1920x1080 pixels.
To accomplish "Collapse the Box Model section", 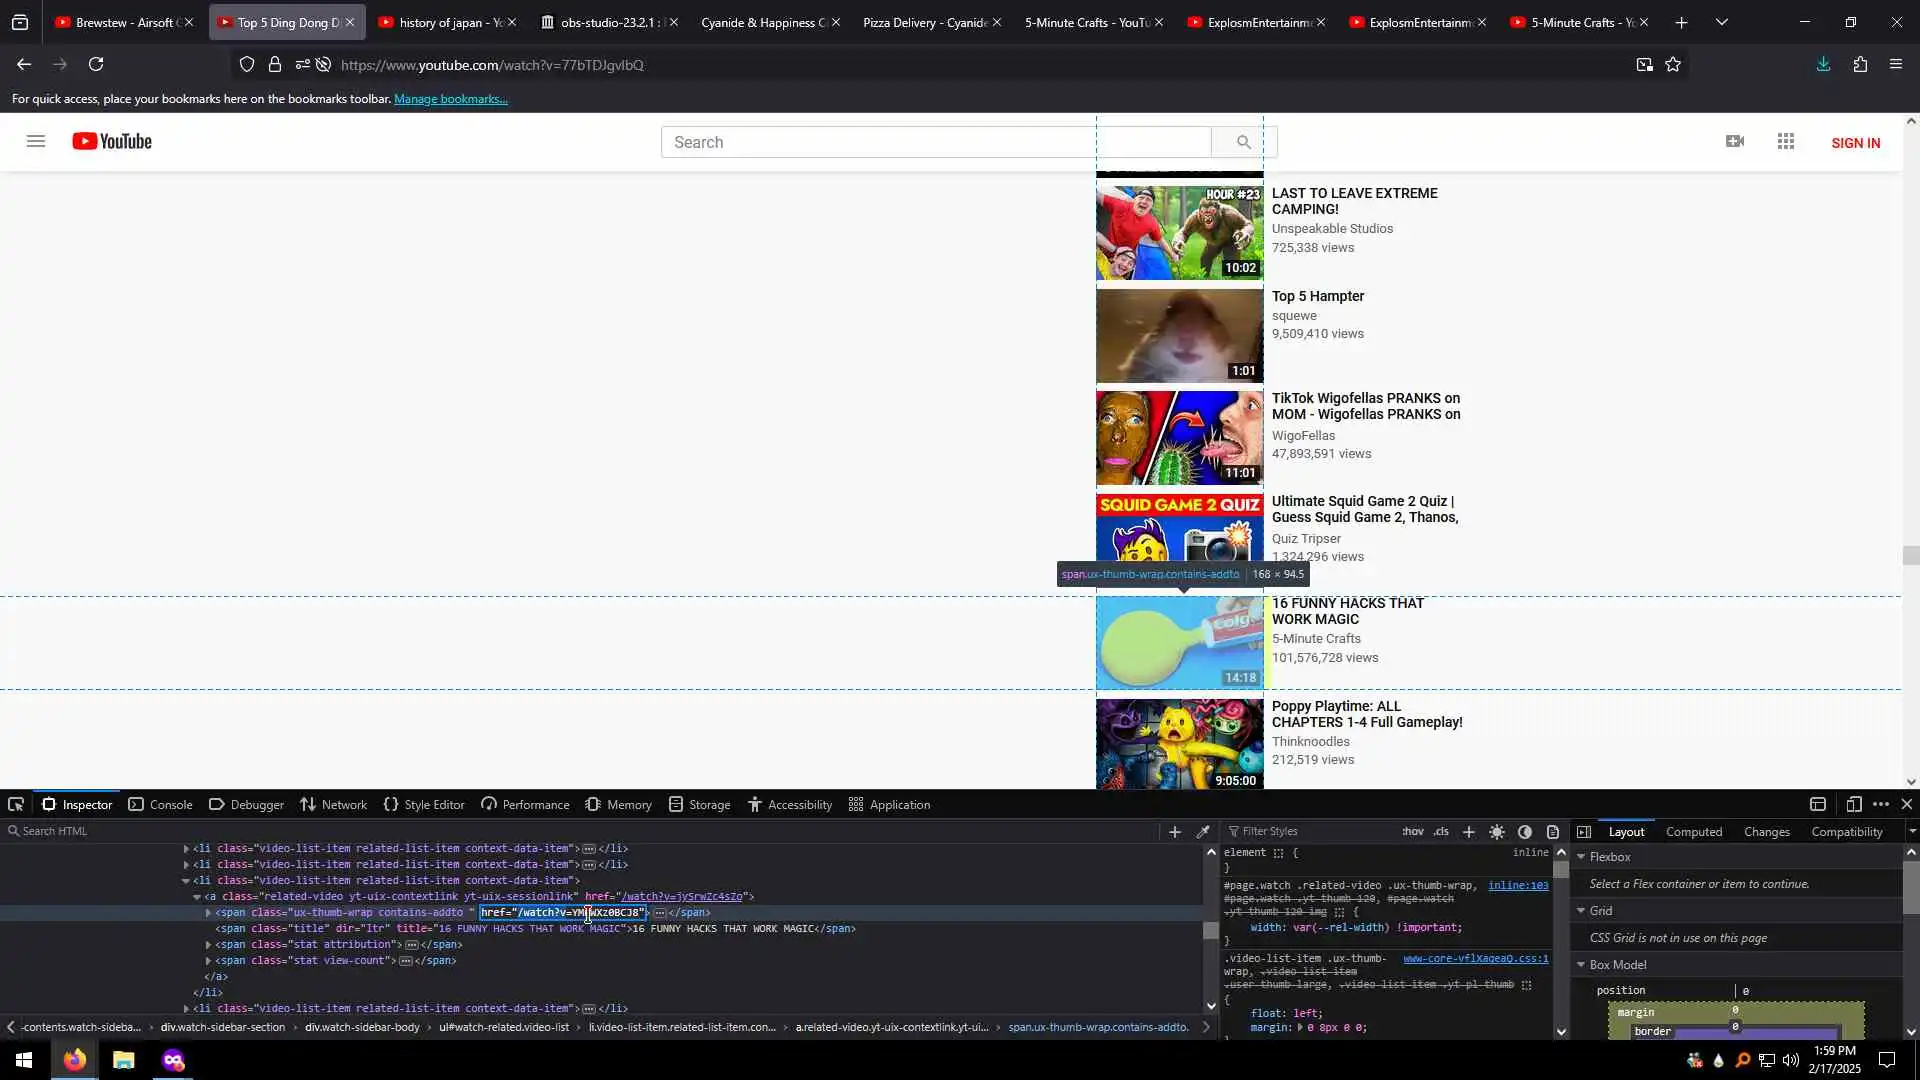I will tap(1582, 965).
